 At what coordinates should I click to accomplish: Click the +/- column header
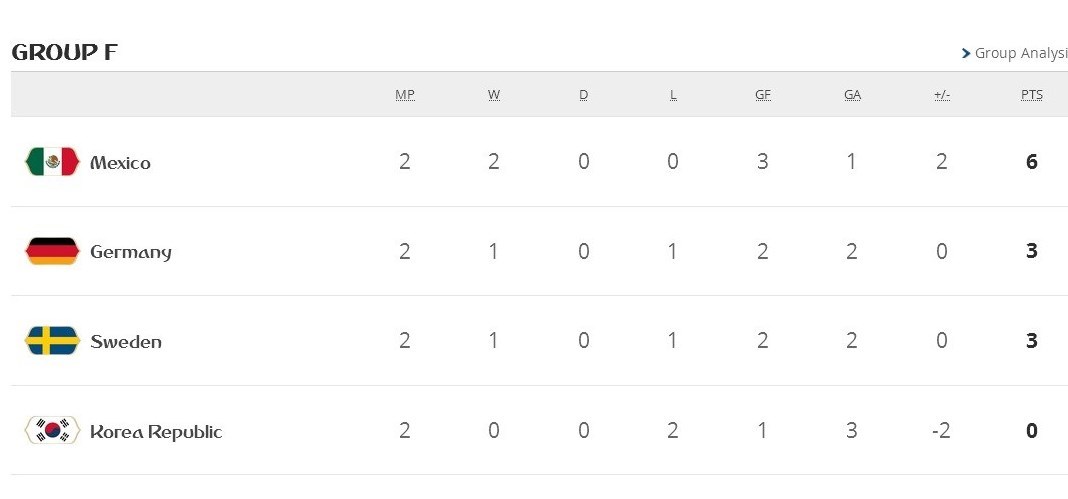point(942,95)
